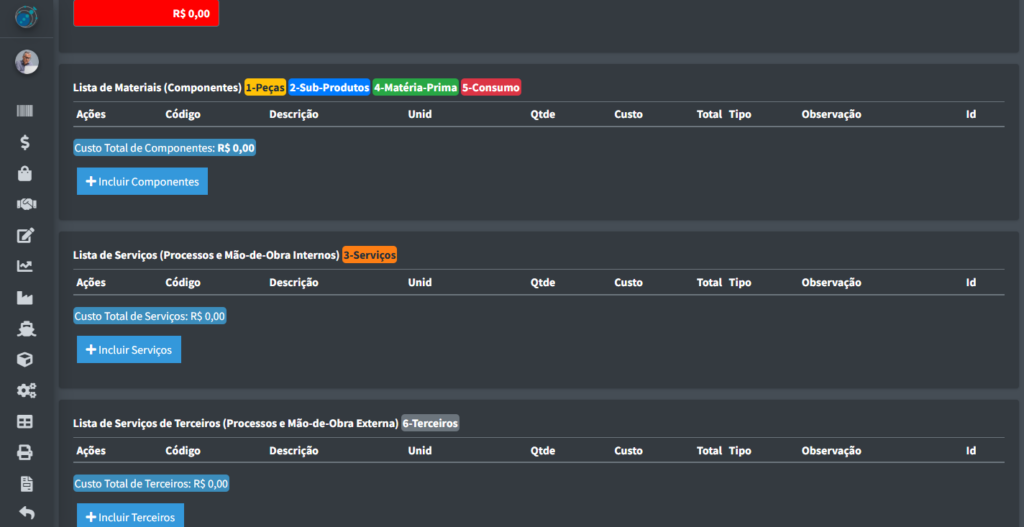The width and height of the screenshot is (1024, 527).
Task: Click the back arrow sidebar icon
Action: tap(26, 513)
